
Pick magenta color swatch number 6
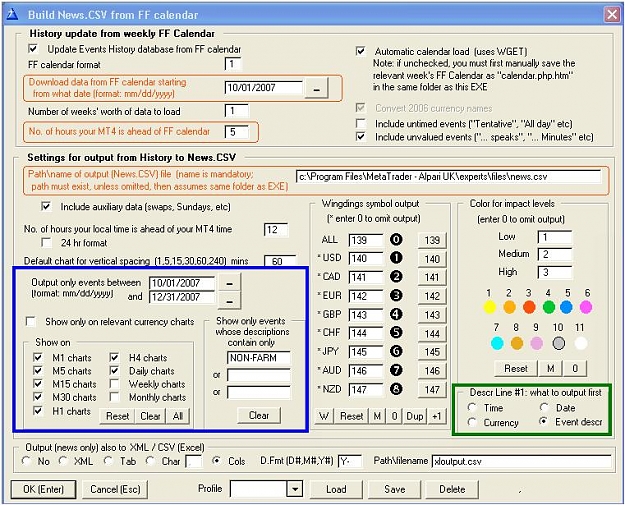586,307
